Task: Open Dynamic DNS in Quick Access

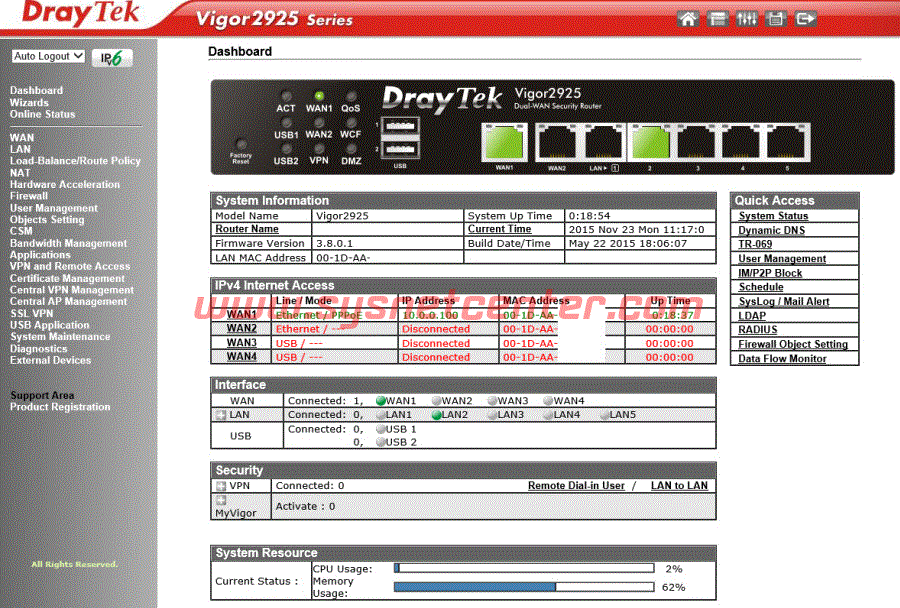Action: 773,230
